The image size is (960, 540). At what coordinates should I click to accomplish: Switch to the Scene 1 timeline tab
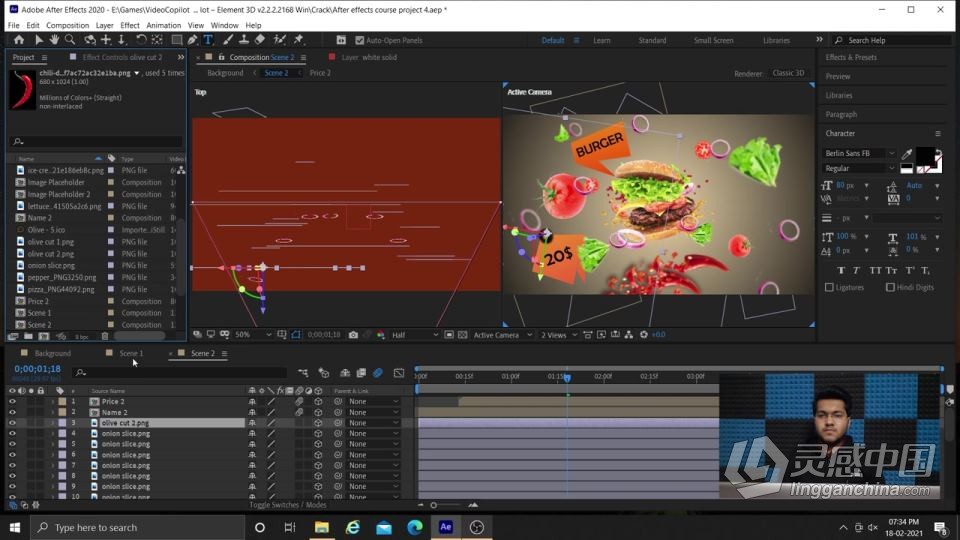click(x=131, y=353)
